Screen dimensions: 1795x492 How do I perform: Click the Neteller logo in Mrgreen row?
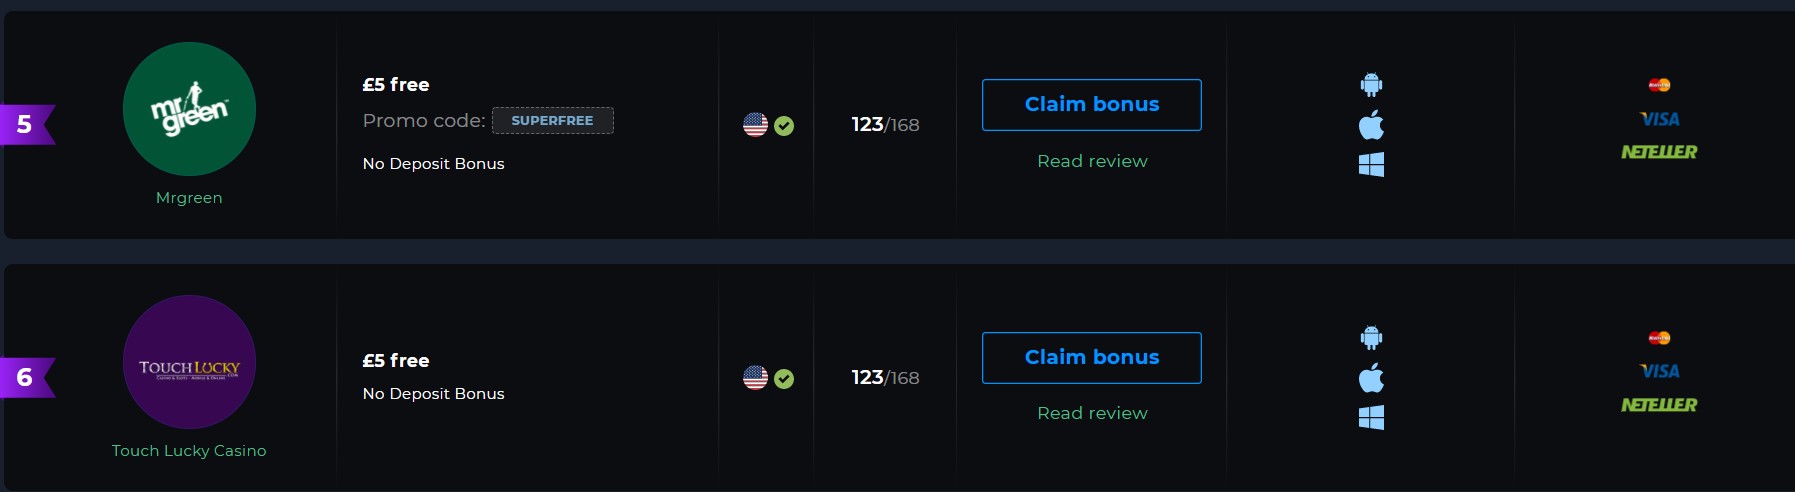click(1659, 152)
